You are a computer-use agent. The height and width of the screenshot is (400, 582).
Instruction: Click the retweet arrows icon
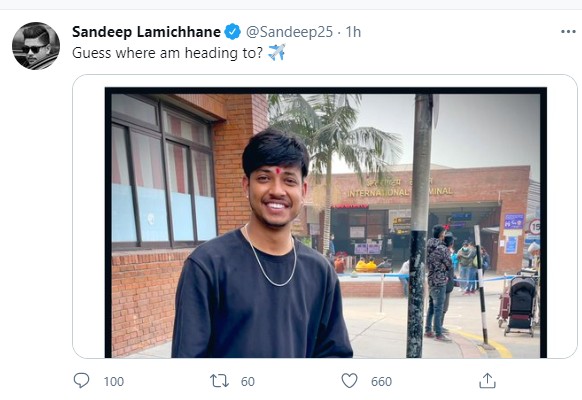pos(219,381)
